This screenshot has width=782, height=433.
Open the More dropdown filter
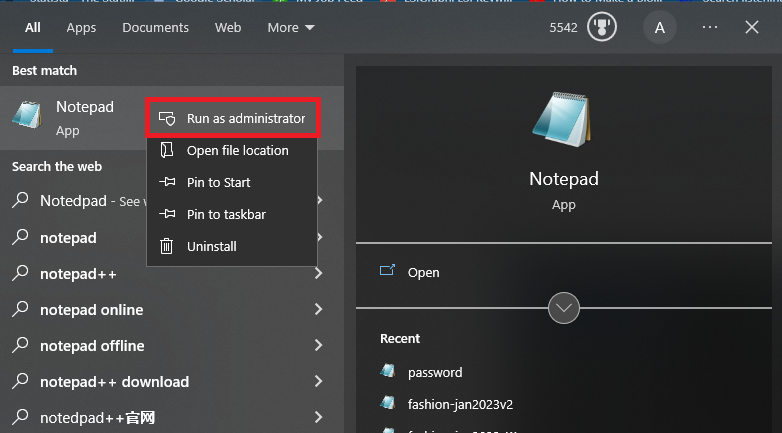click(x=291, y=27)
